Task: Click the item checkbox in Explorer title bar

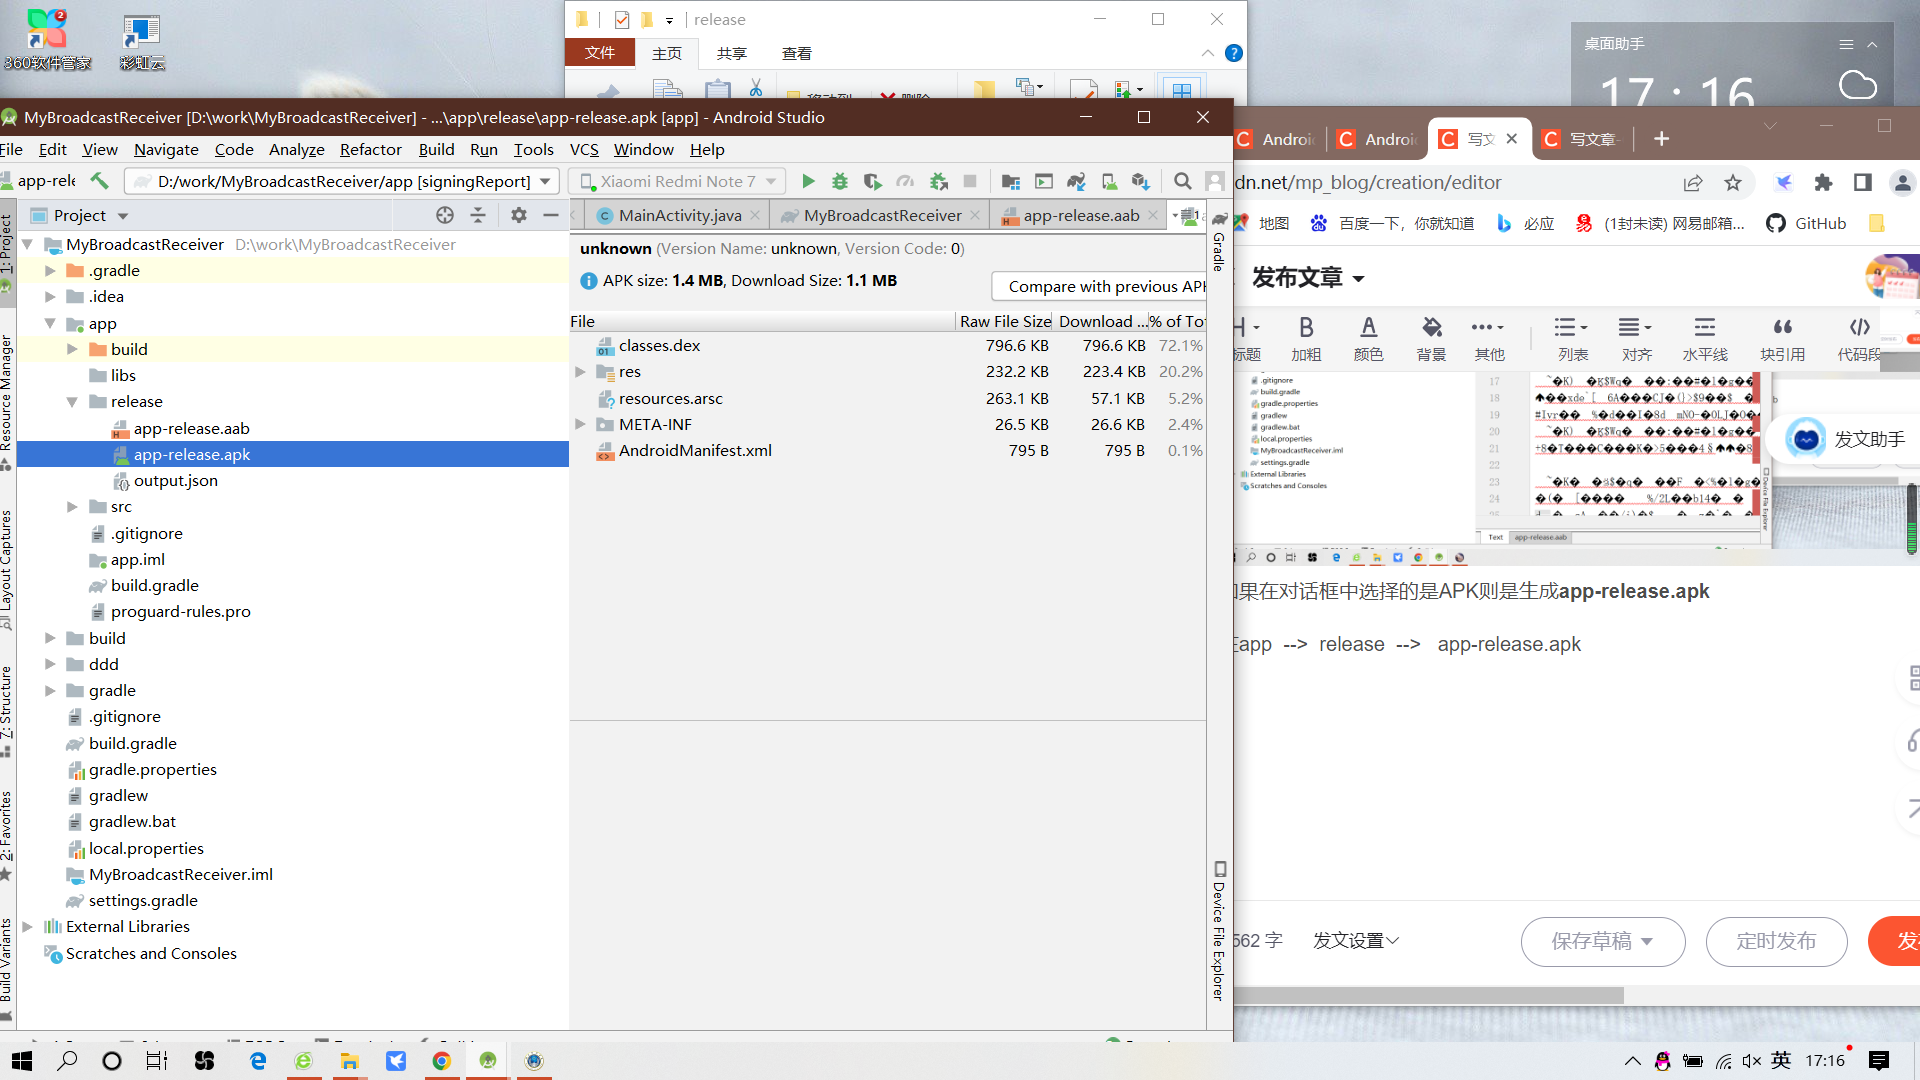Action: tap(622, 19)
